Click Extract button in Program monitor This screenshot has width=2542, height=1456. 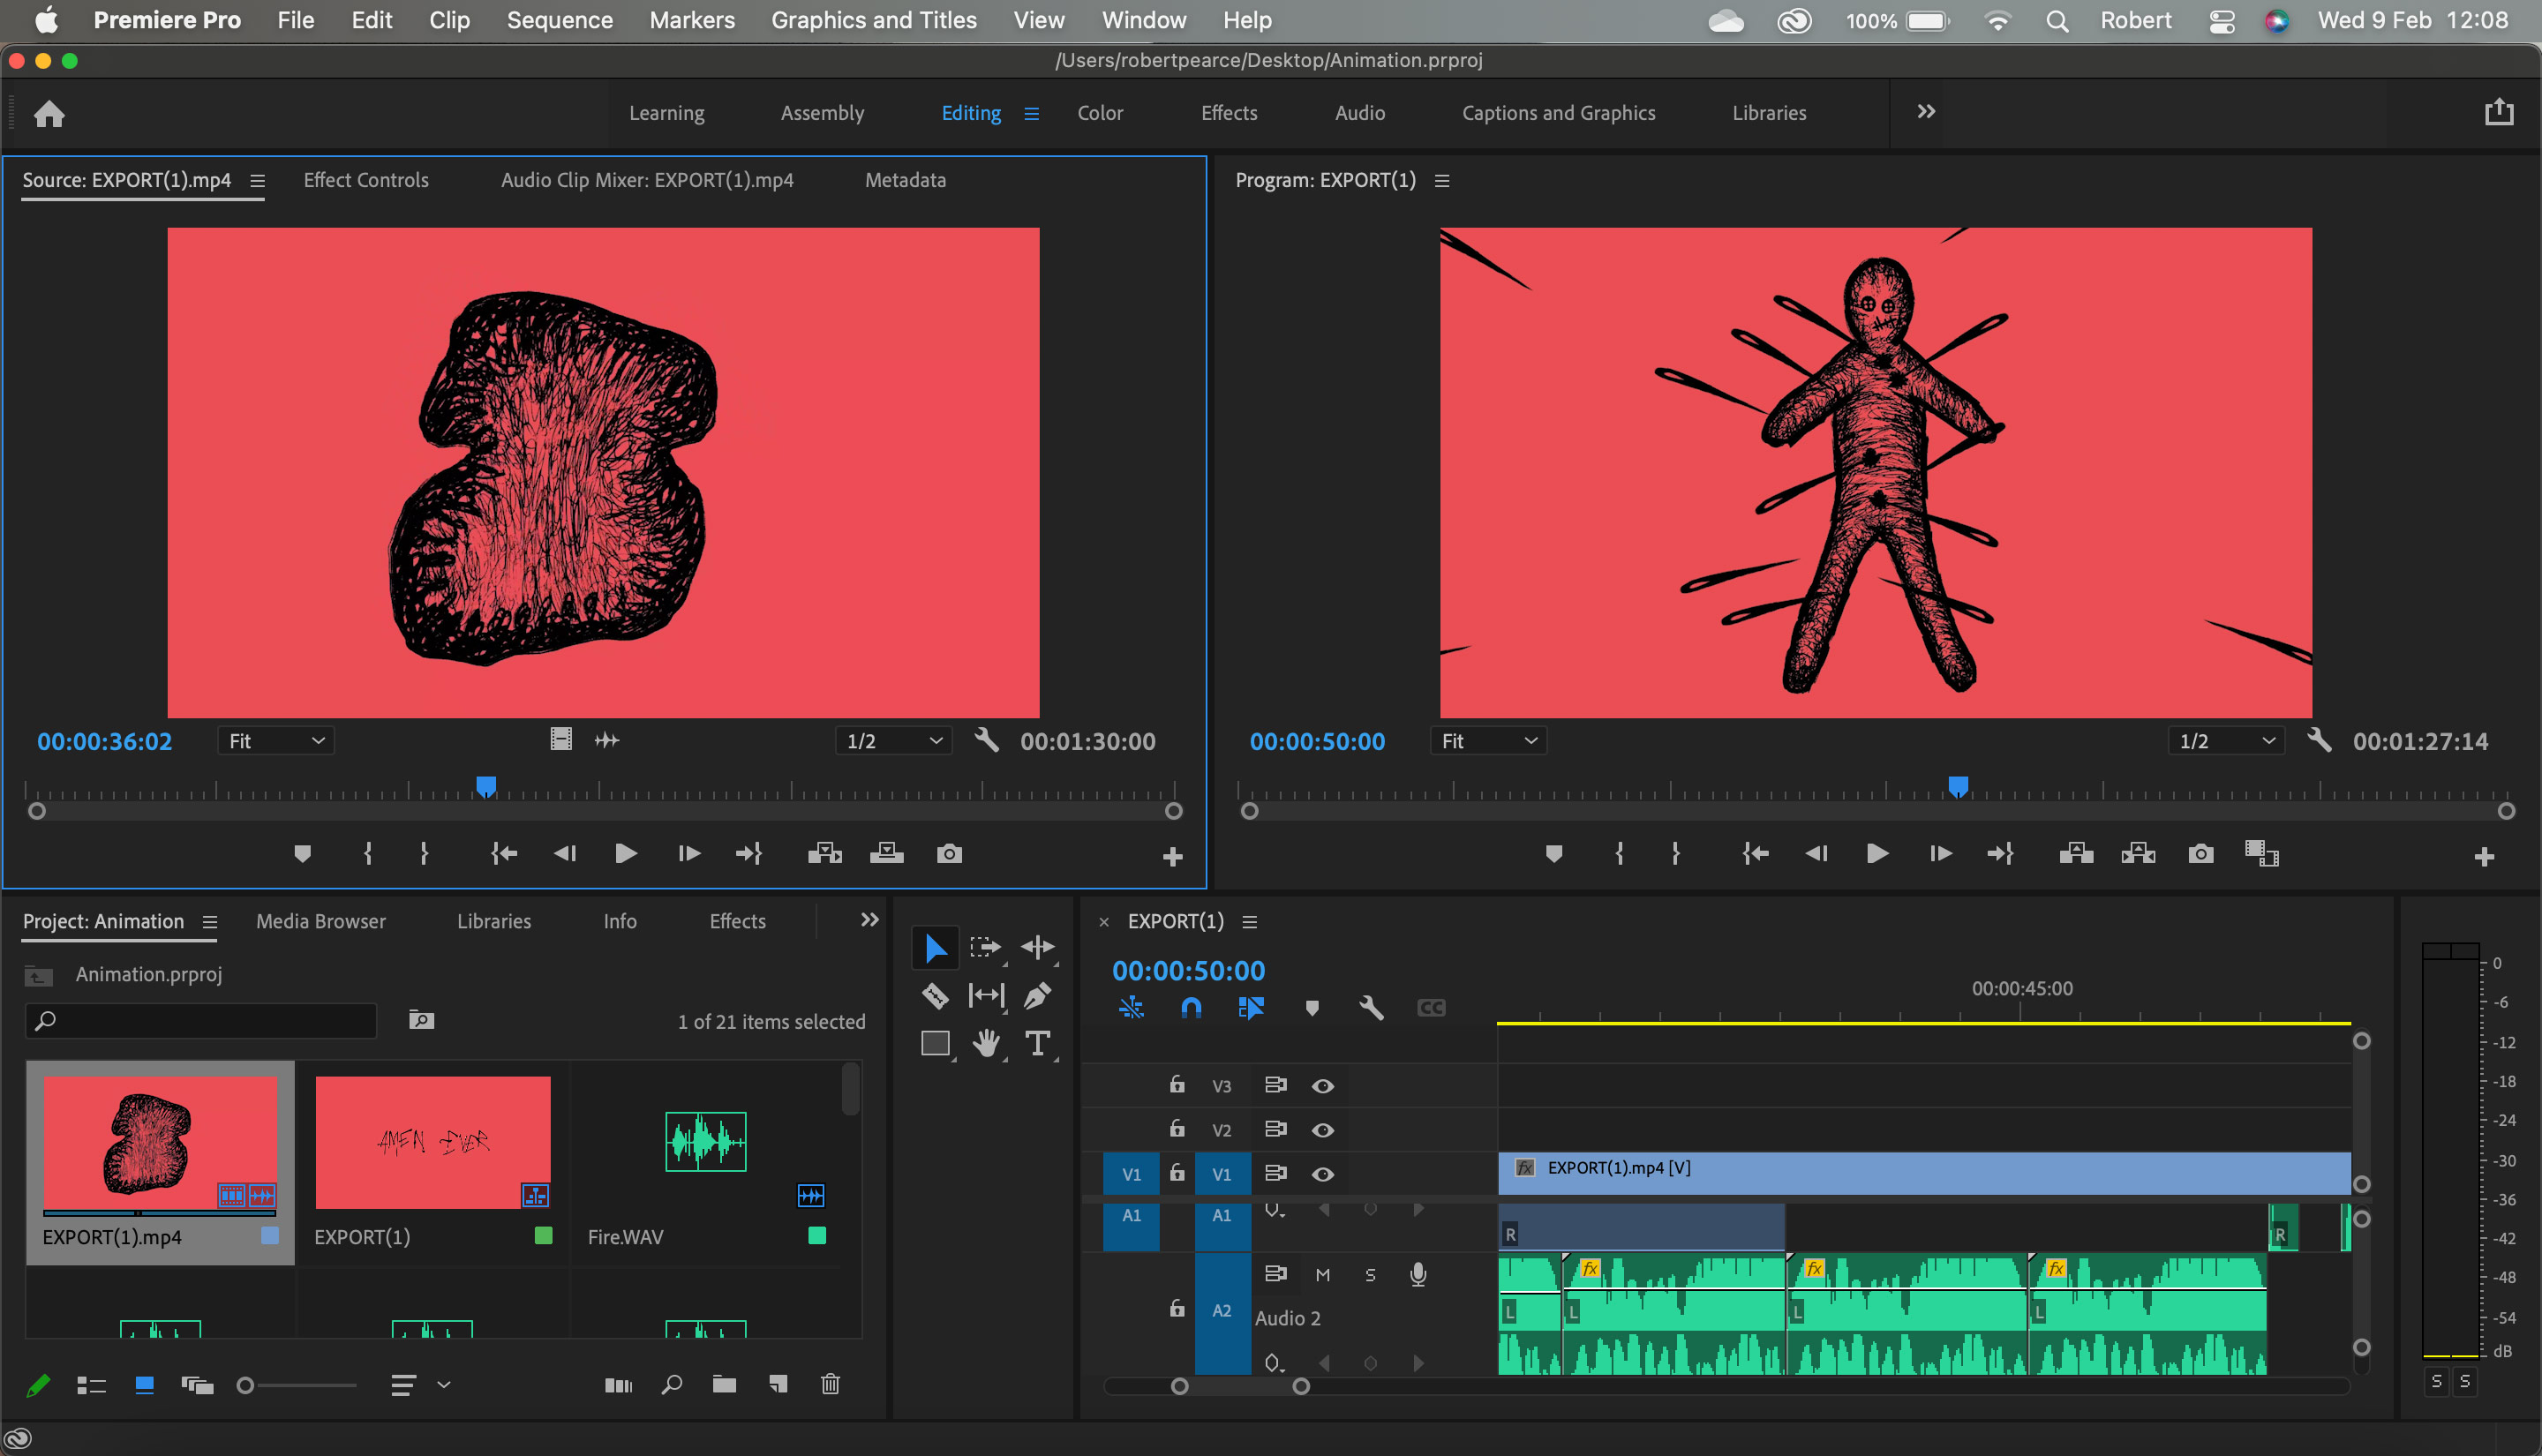tap(2138, 853)
